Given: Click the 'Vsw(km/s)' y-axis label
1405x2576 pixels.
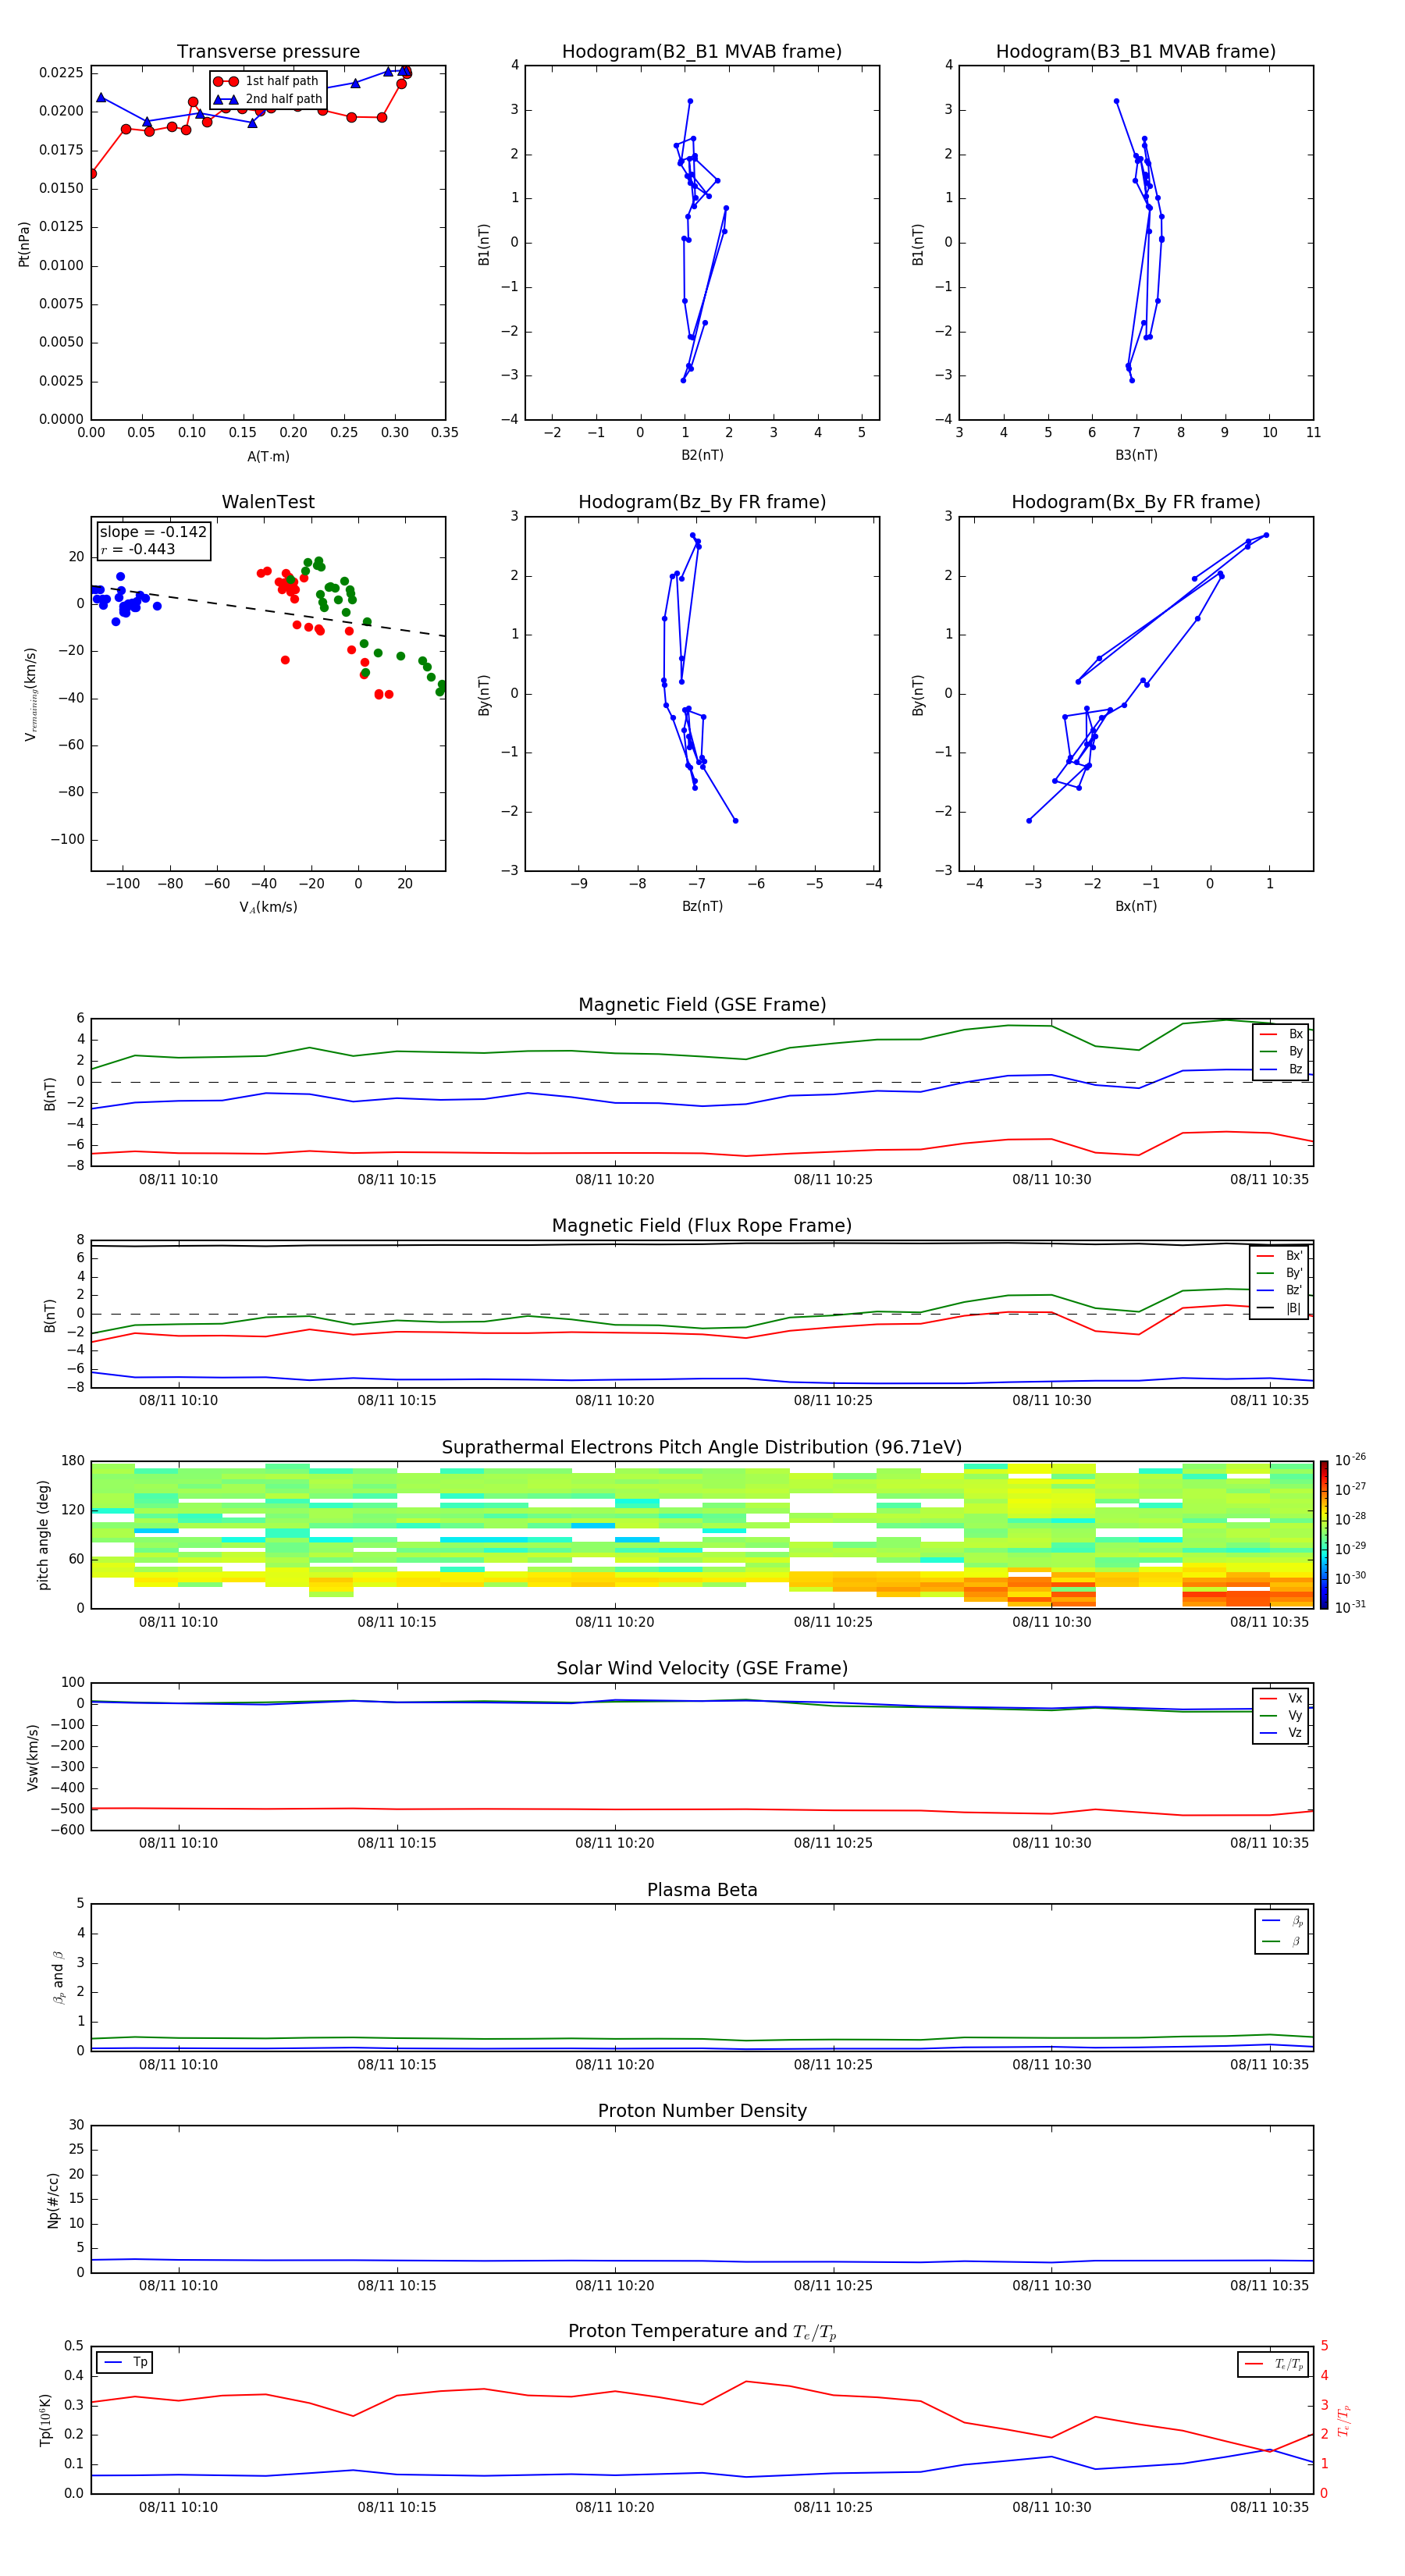Looking at the screenshot, I should 32,1757.
